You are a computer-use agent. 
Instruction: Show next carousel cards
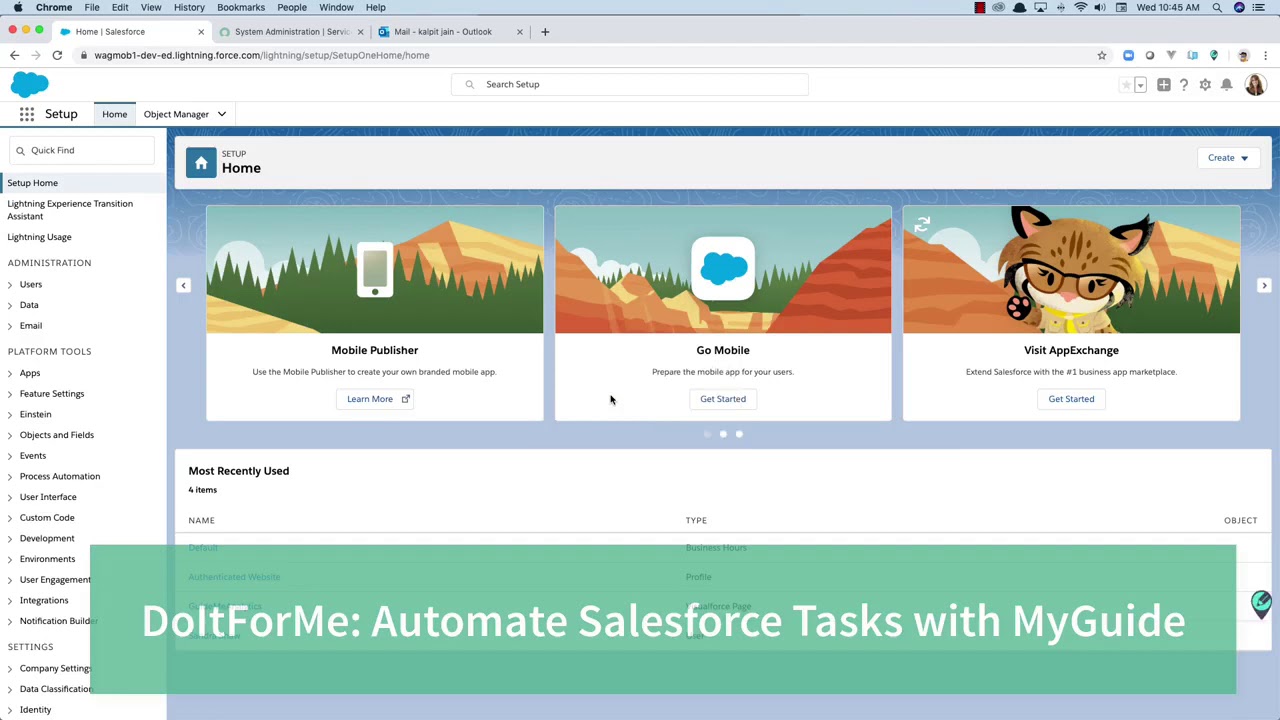click(1264, 286)
